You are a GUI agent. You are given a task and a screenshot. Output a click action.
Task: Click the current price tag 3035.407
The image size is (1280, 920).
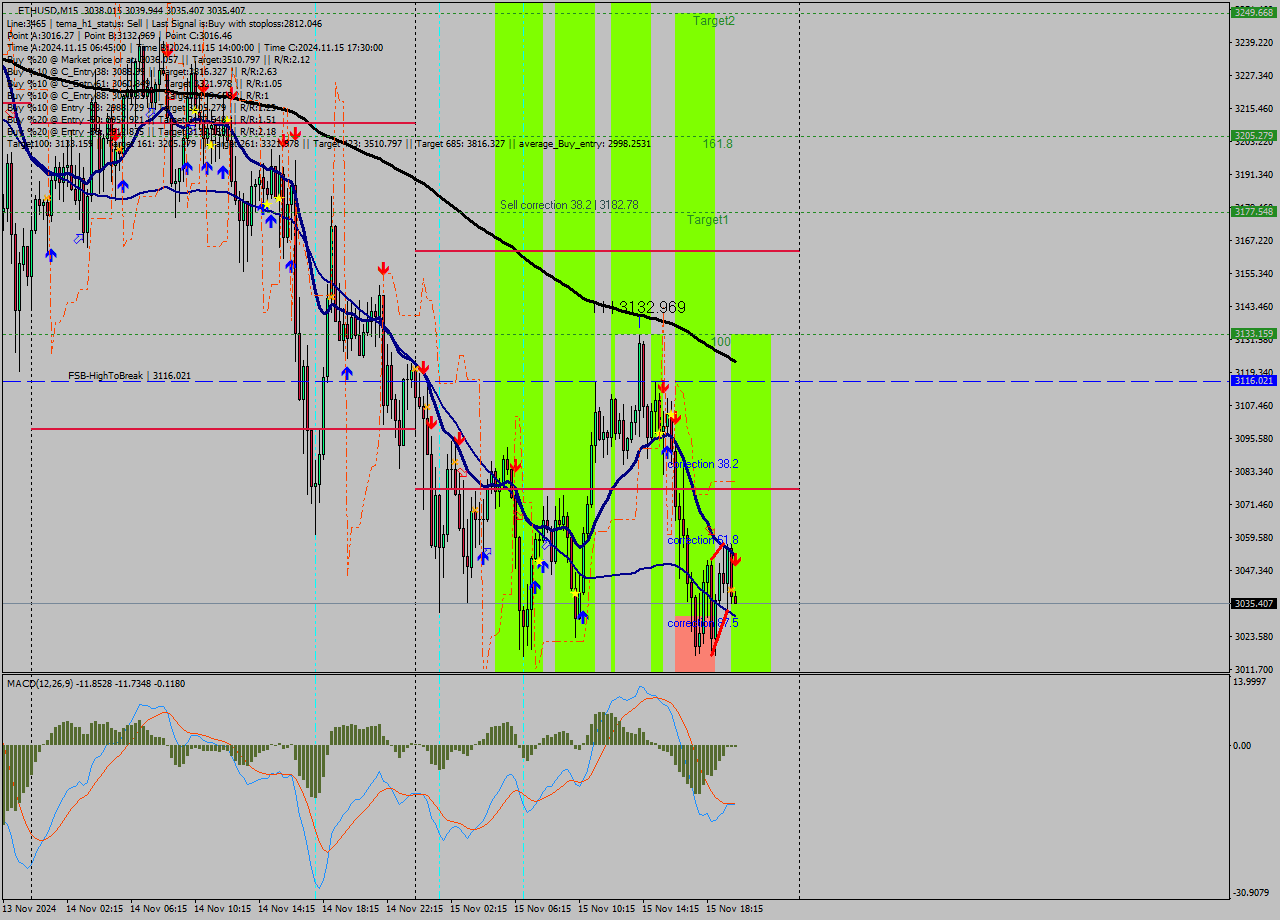click(x=1253, y=603)
